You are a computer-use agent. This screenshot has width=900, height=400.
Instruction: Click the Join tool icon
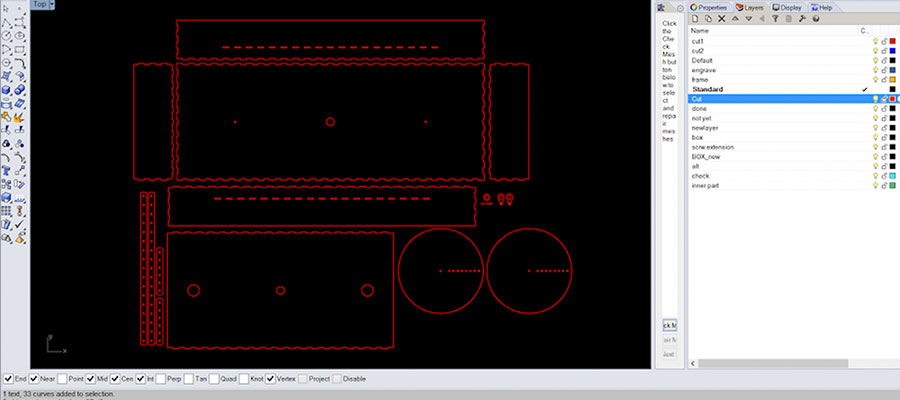coord(6,117)
